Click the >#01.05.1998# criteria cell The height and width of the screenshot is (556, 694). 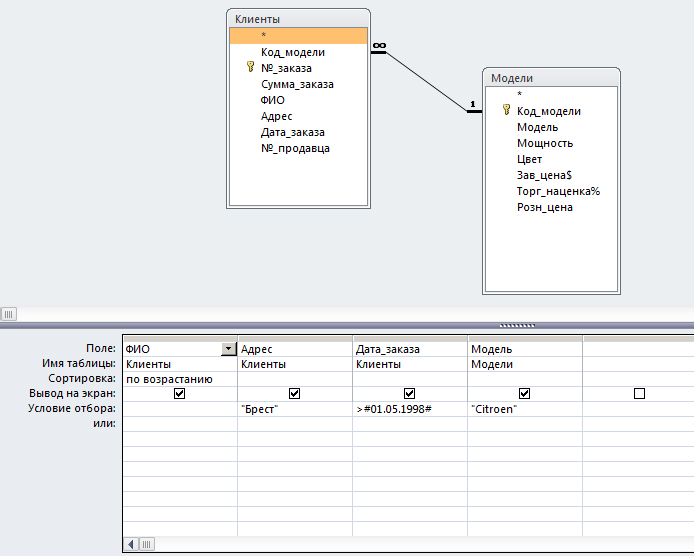410,409
